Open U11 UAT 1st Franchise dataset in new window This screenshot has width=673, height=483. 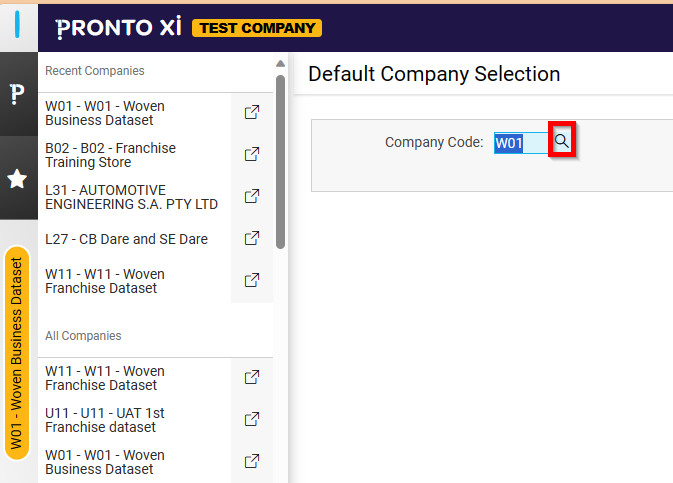252,420
